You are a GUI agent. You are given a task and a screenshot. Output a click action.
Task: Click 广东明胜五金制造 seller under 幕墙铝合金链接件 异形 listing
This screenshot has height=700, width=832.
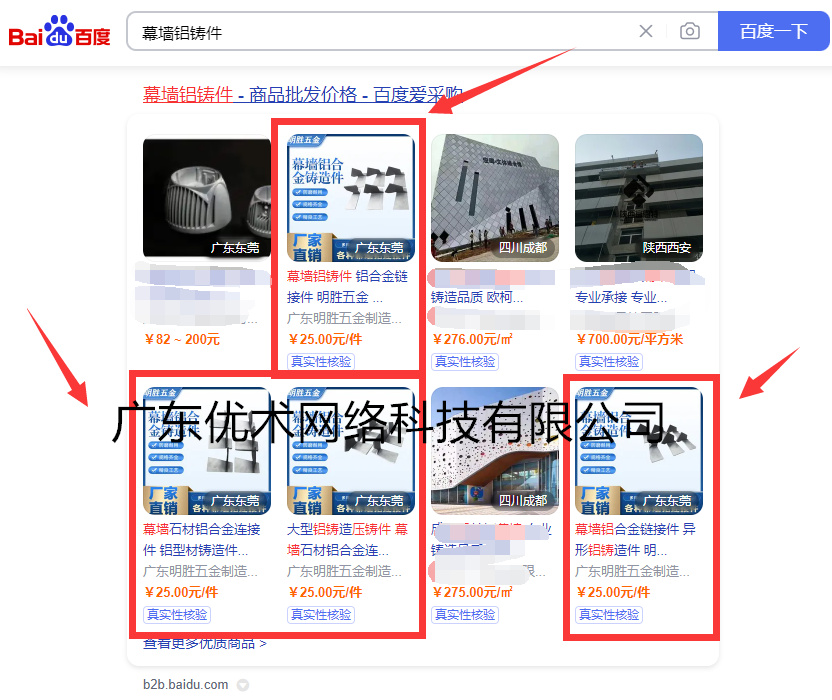[x=632, y=572]
